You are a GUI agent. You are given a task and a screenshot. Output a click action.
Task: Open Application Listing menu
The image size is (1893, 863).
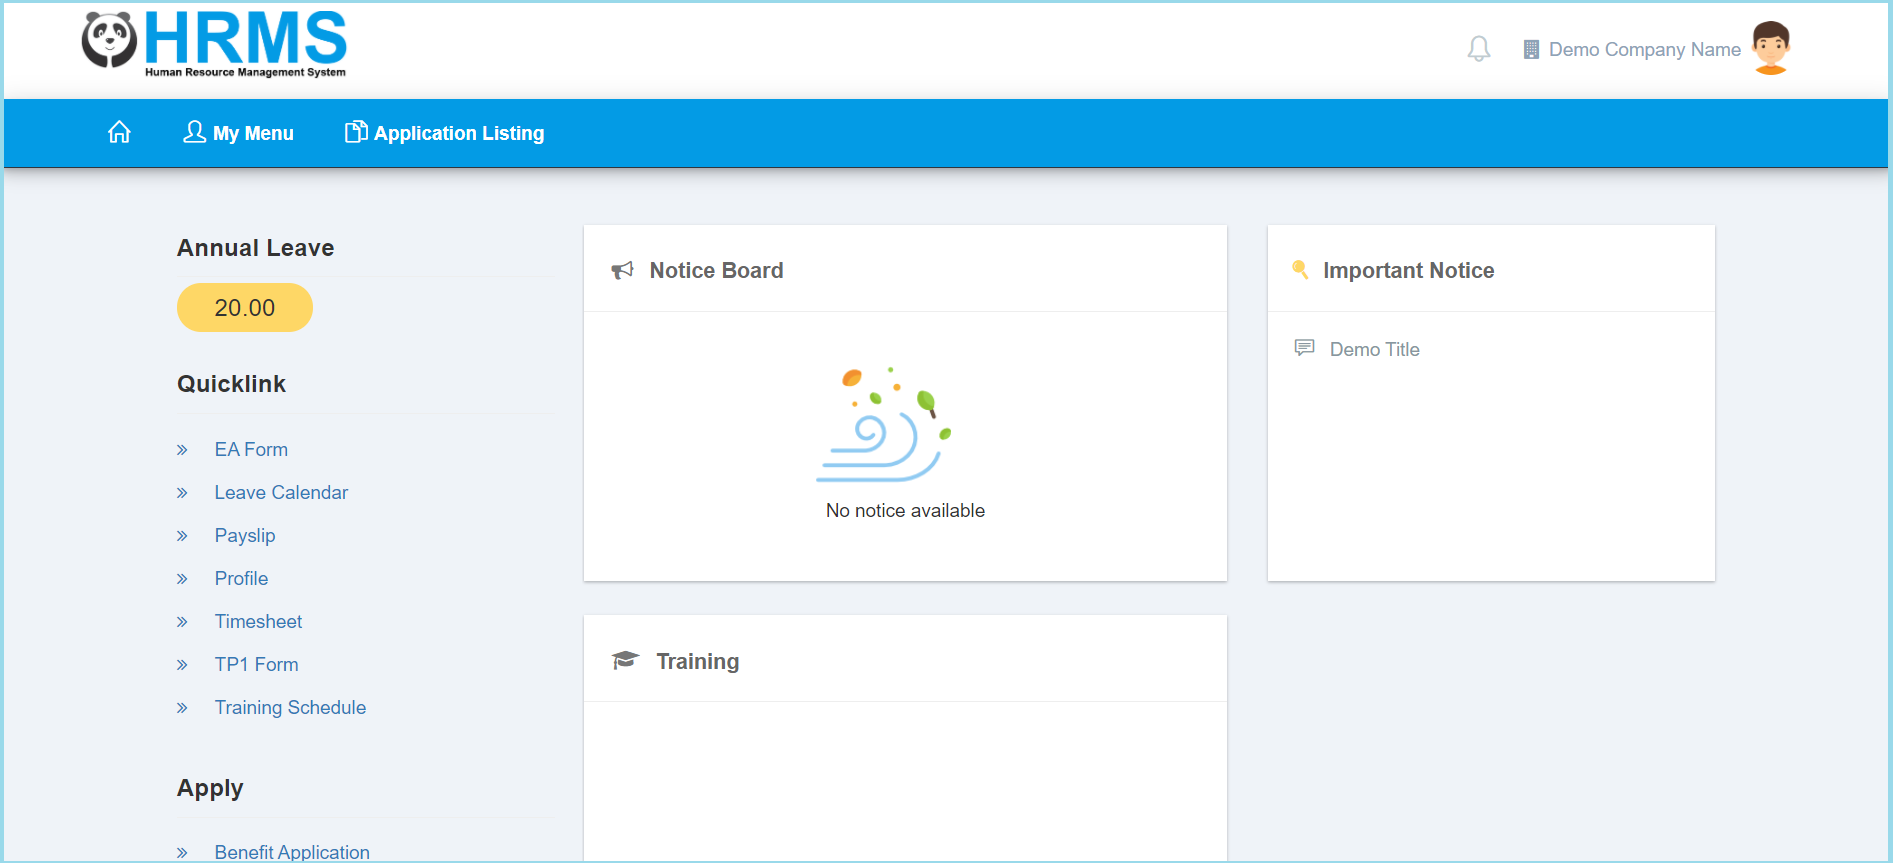pos(445,133)
